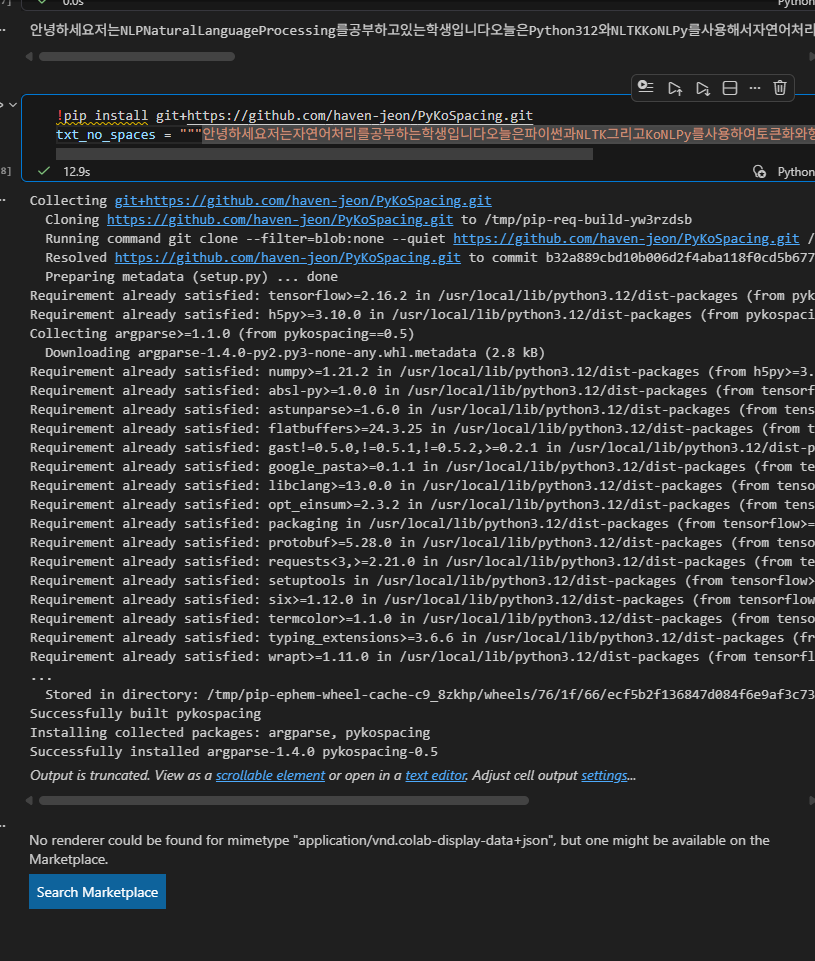
Task: Click the google_pasta>=0.1.1 requirement line
Action: (x=422, y=466)
